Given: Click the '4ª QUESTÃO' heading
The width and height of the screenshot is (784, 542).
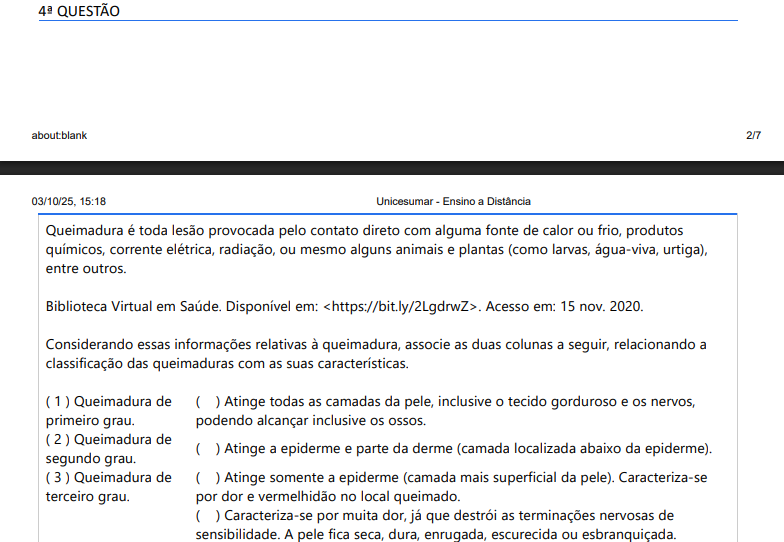Looking at the screenshot, I should [79, 11].
